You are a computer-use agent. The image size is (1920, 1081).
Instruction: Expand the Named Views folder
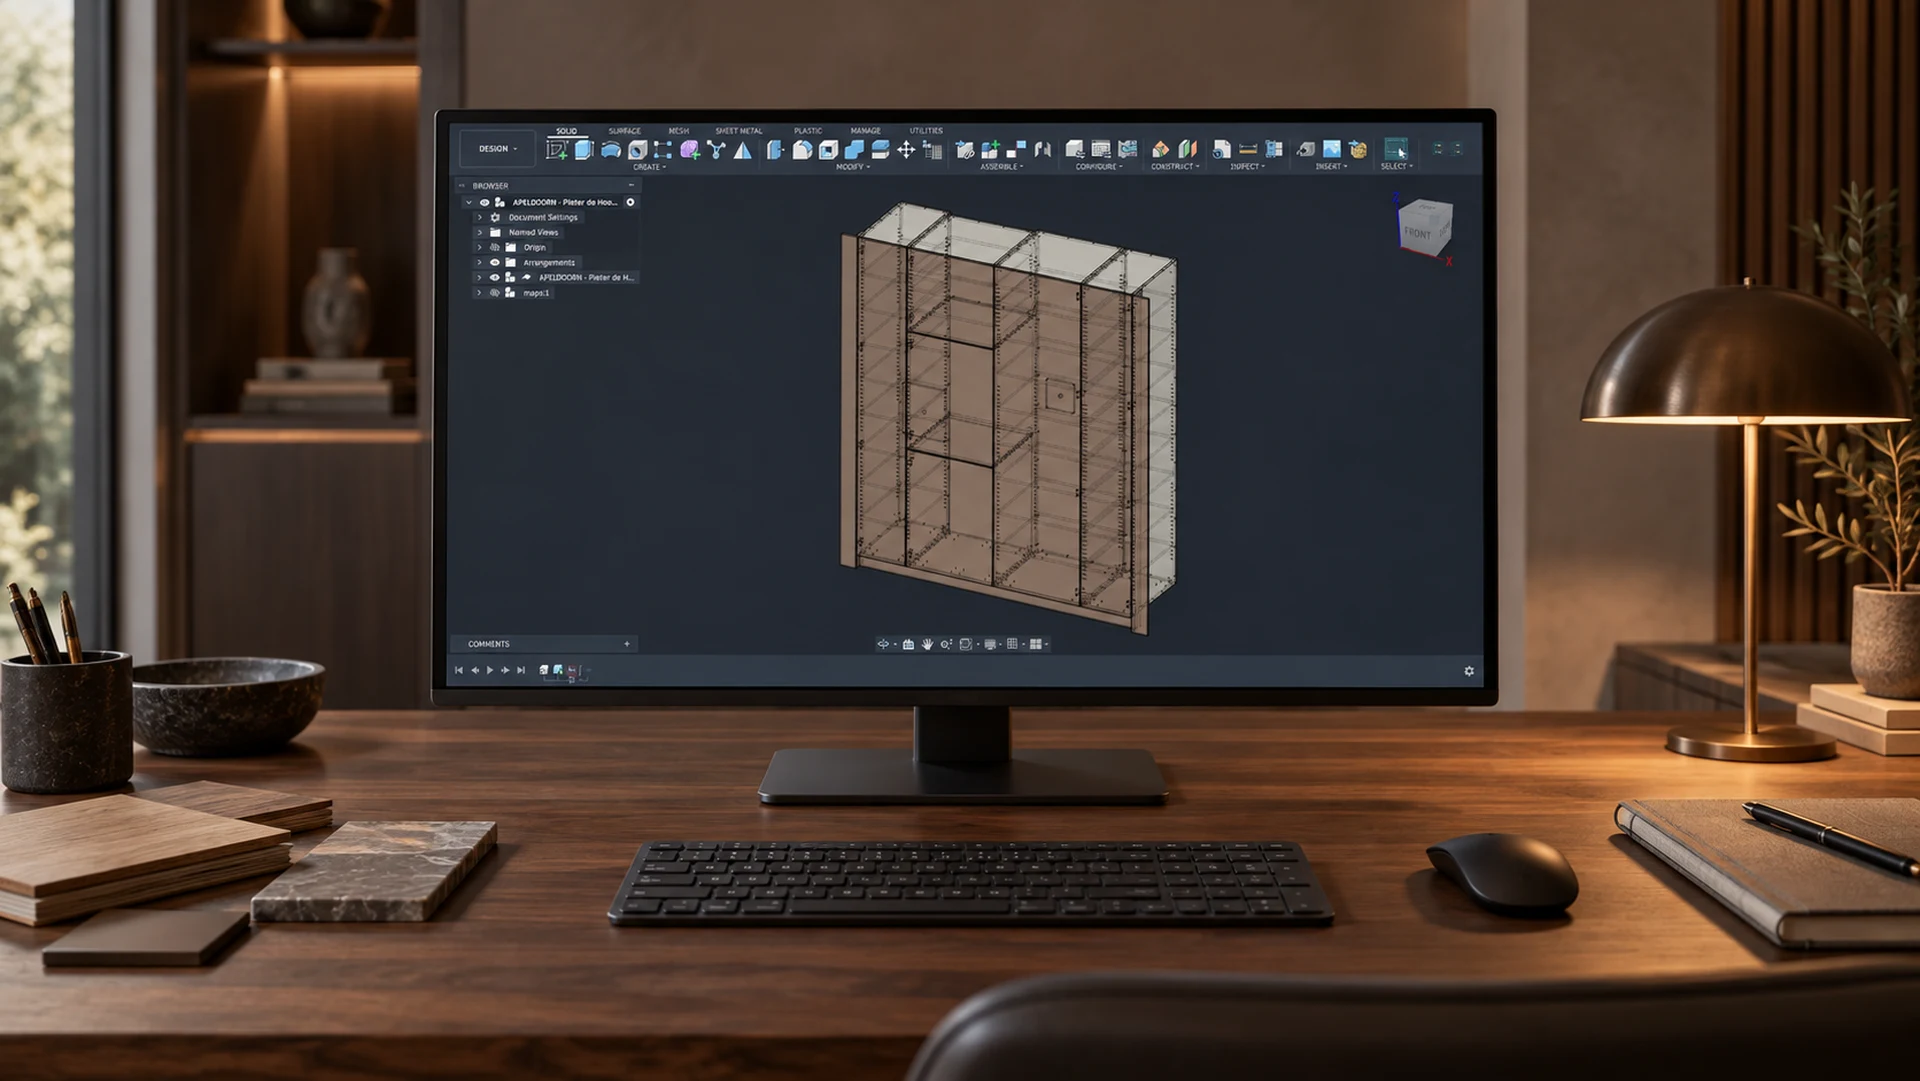point(479,232)
